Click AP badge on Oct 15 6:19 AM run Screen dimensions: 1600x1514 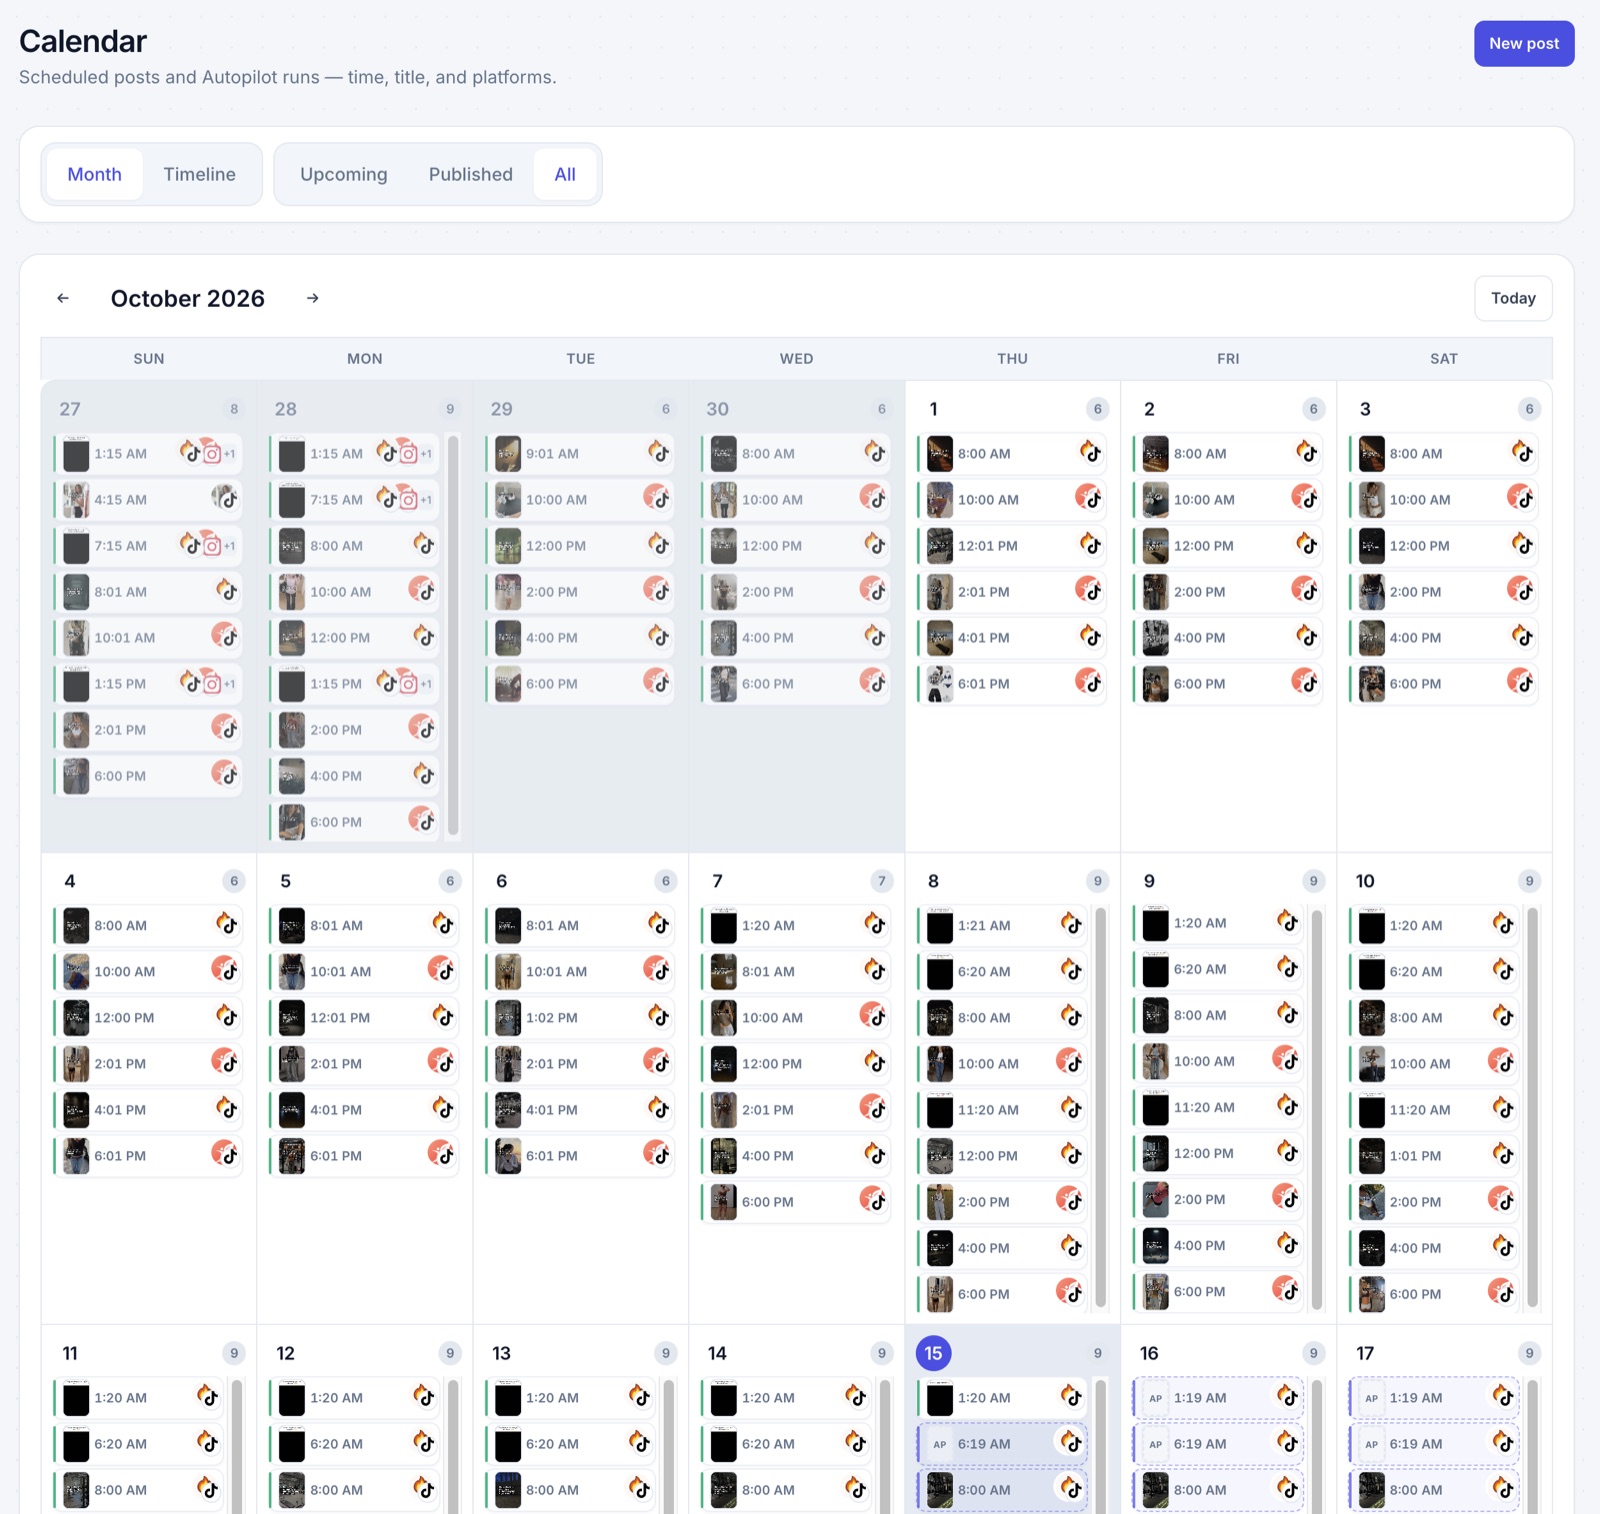[x=940, y=1444]
